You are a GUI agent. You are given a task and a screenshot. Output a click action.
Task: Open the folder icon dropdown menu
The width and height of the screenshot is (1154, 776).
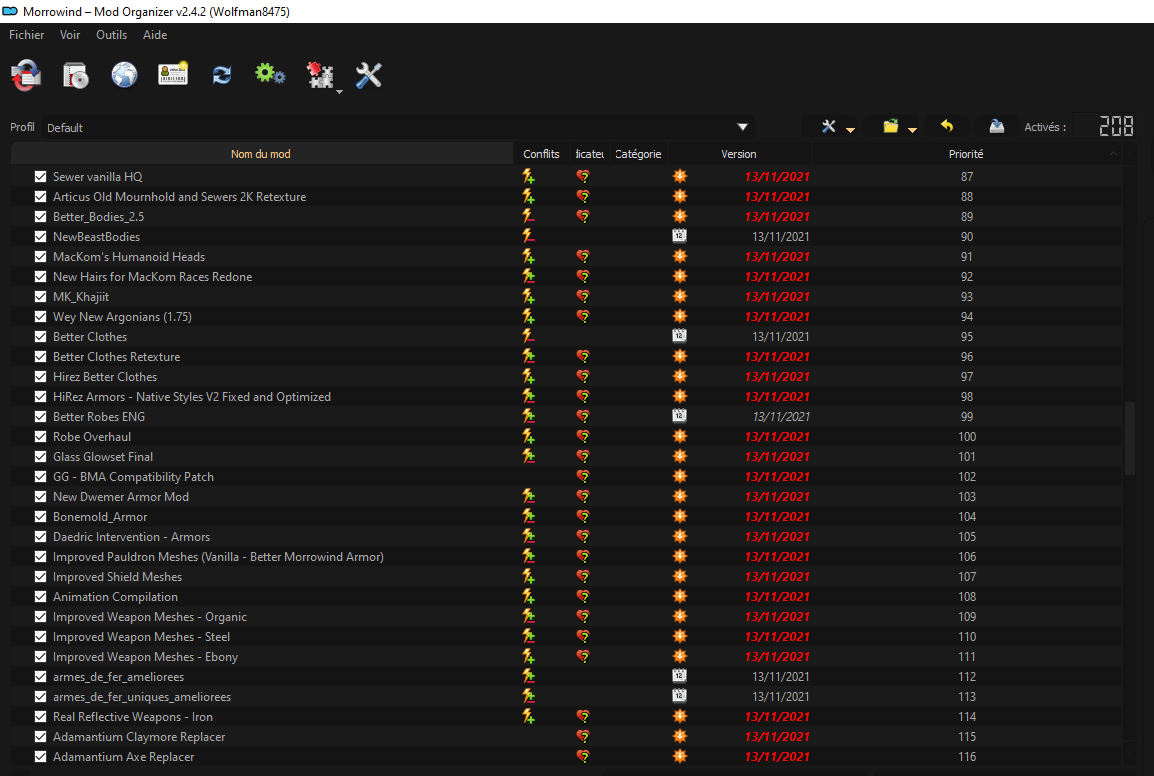pos(899,127)
